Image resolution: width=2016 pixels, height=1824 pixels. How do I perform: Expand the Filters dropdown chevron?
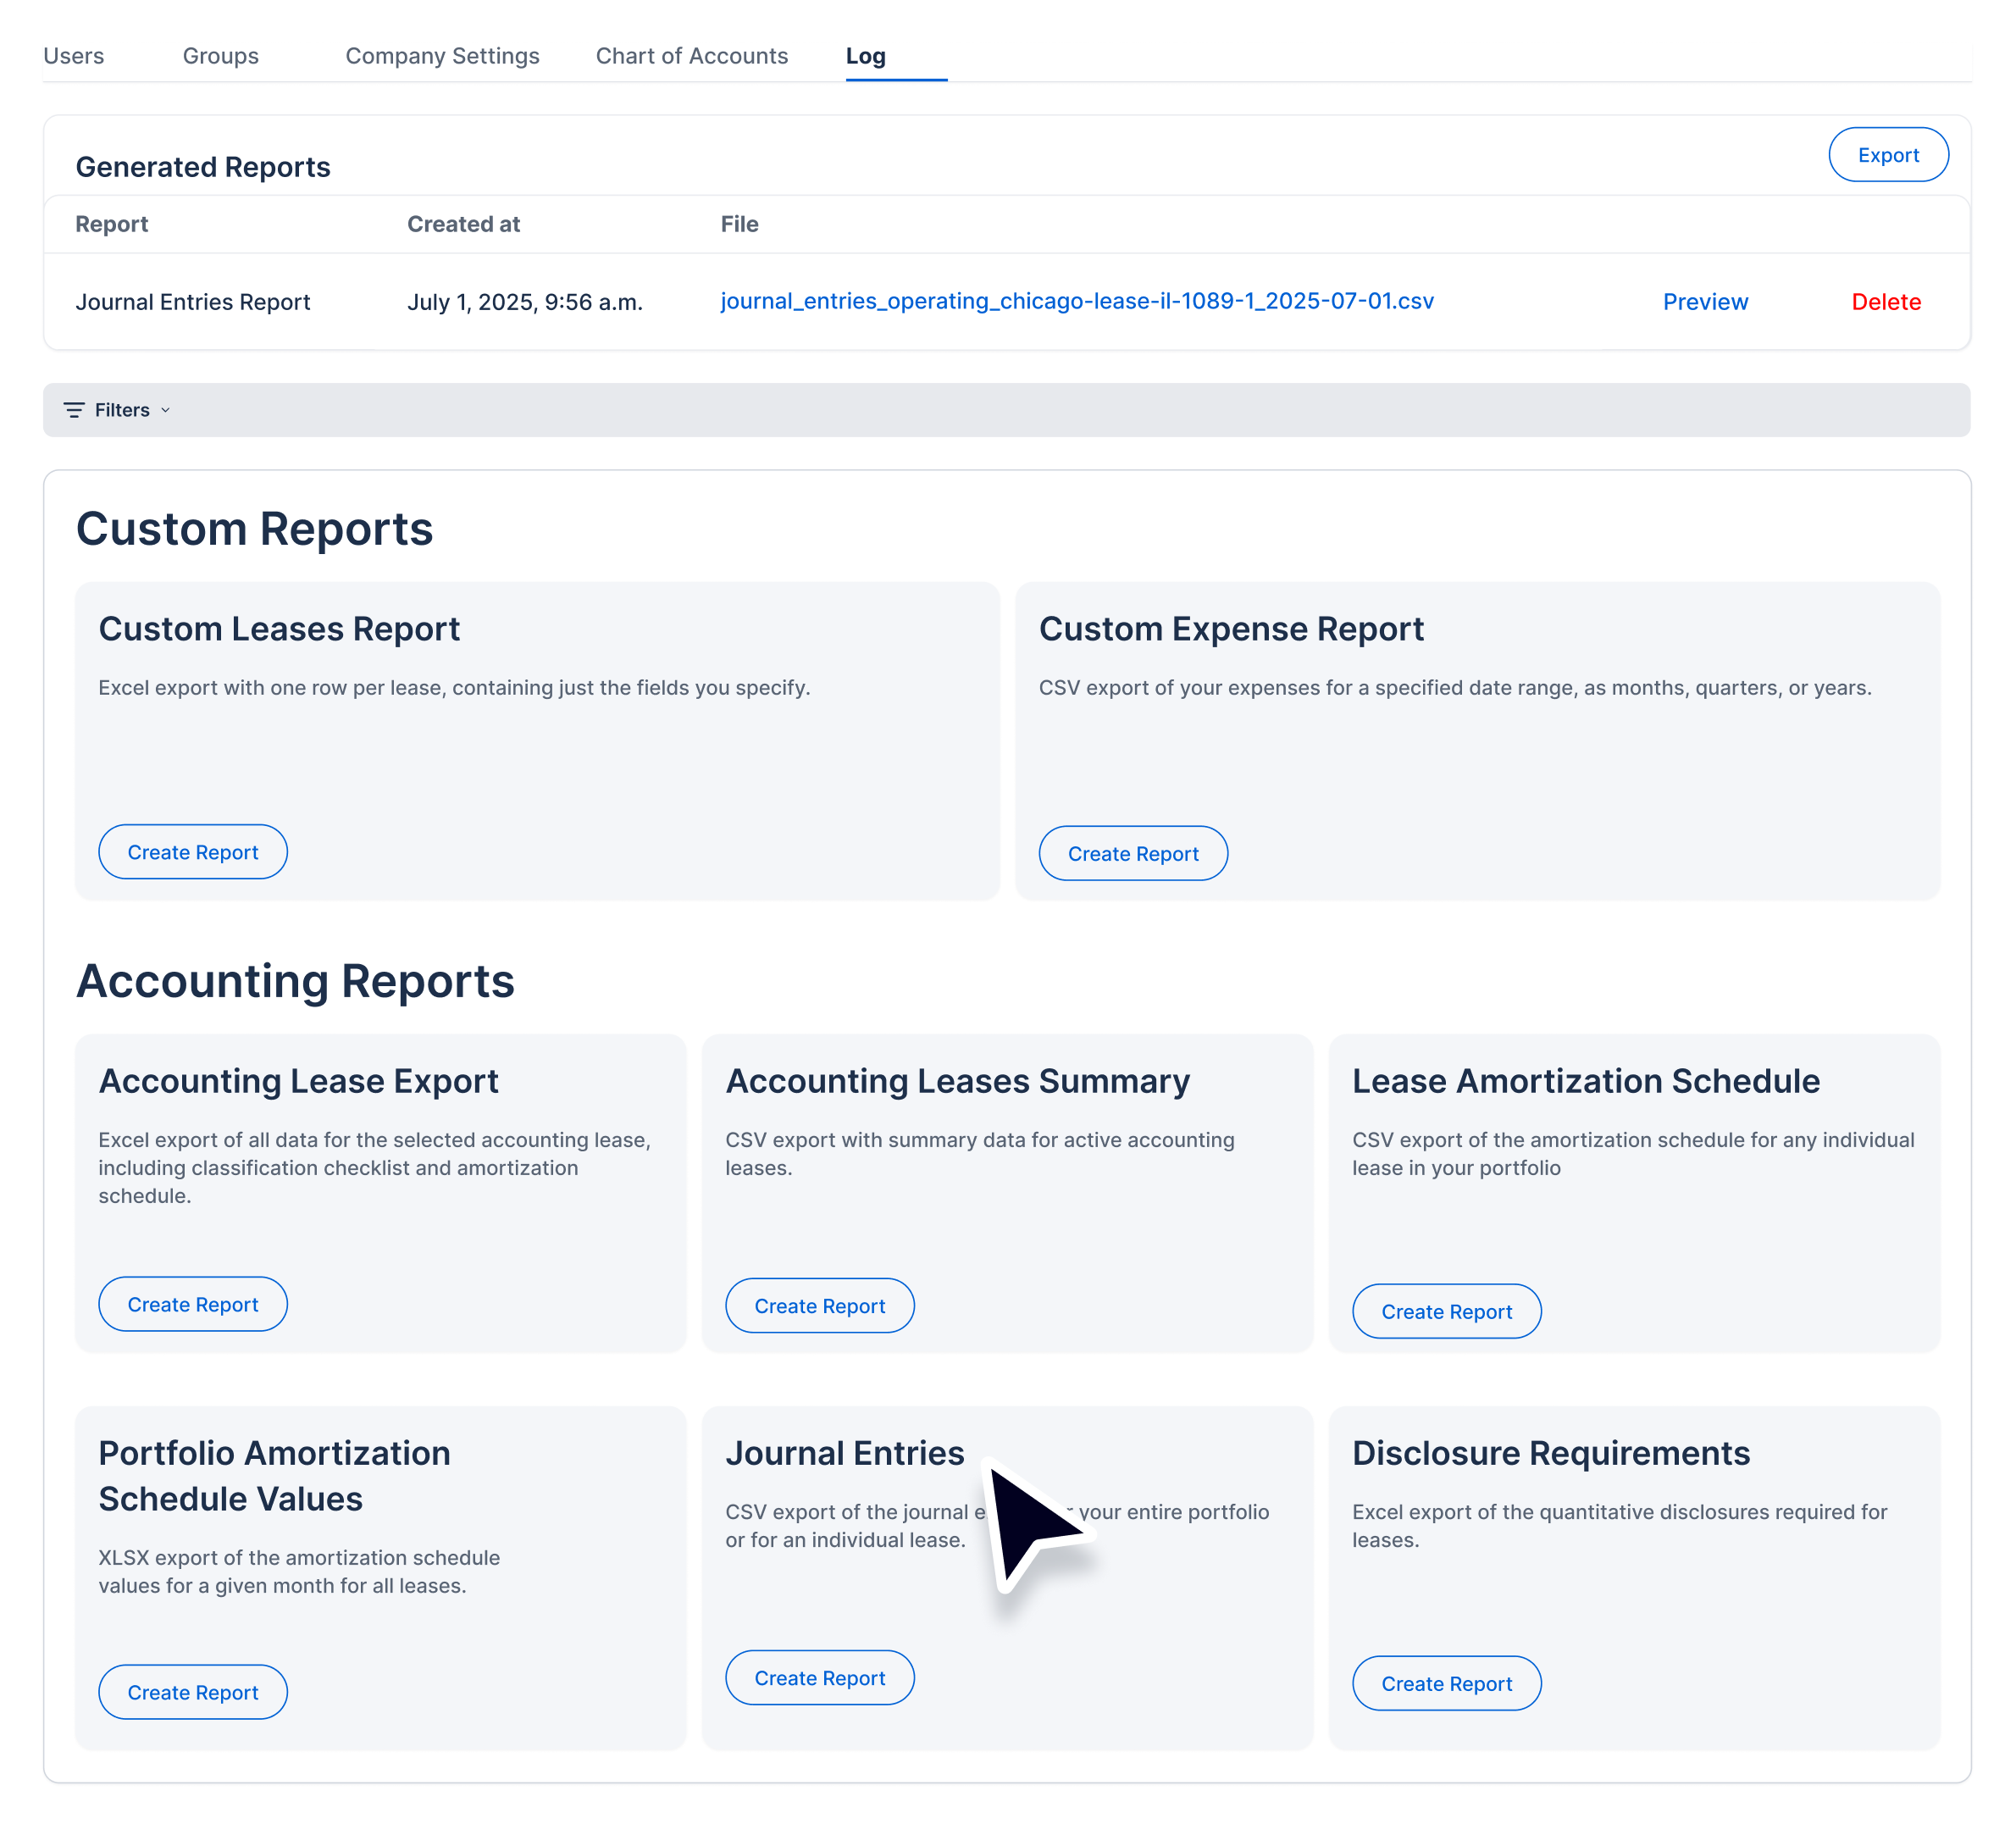pos(166,410)
